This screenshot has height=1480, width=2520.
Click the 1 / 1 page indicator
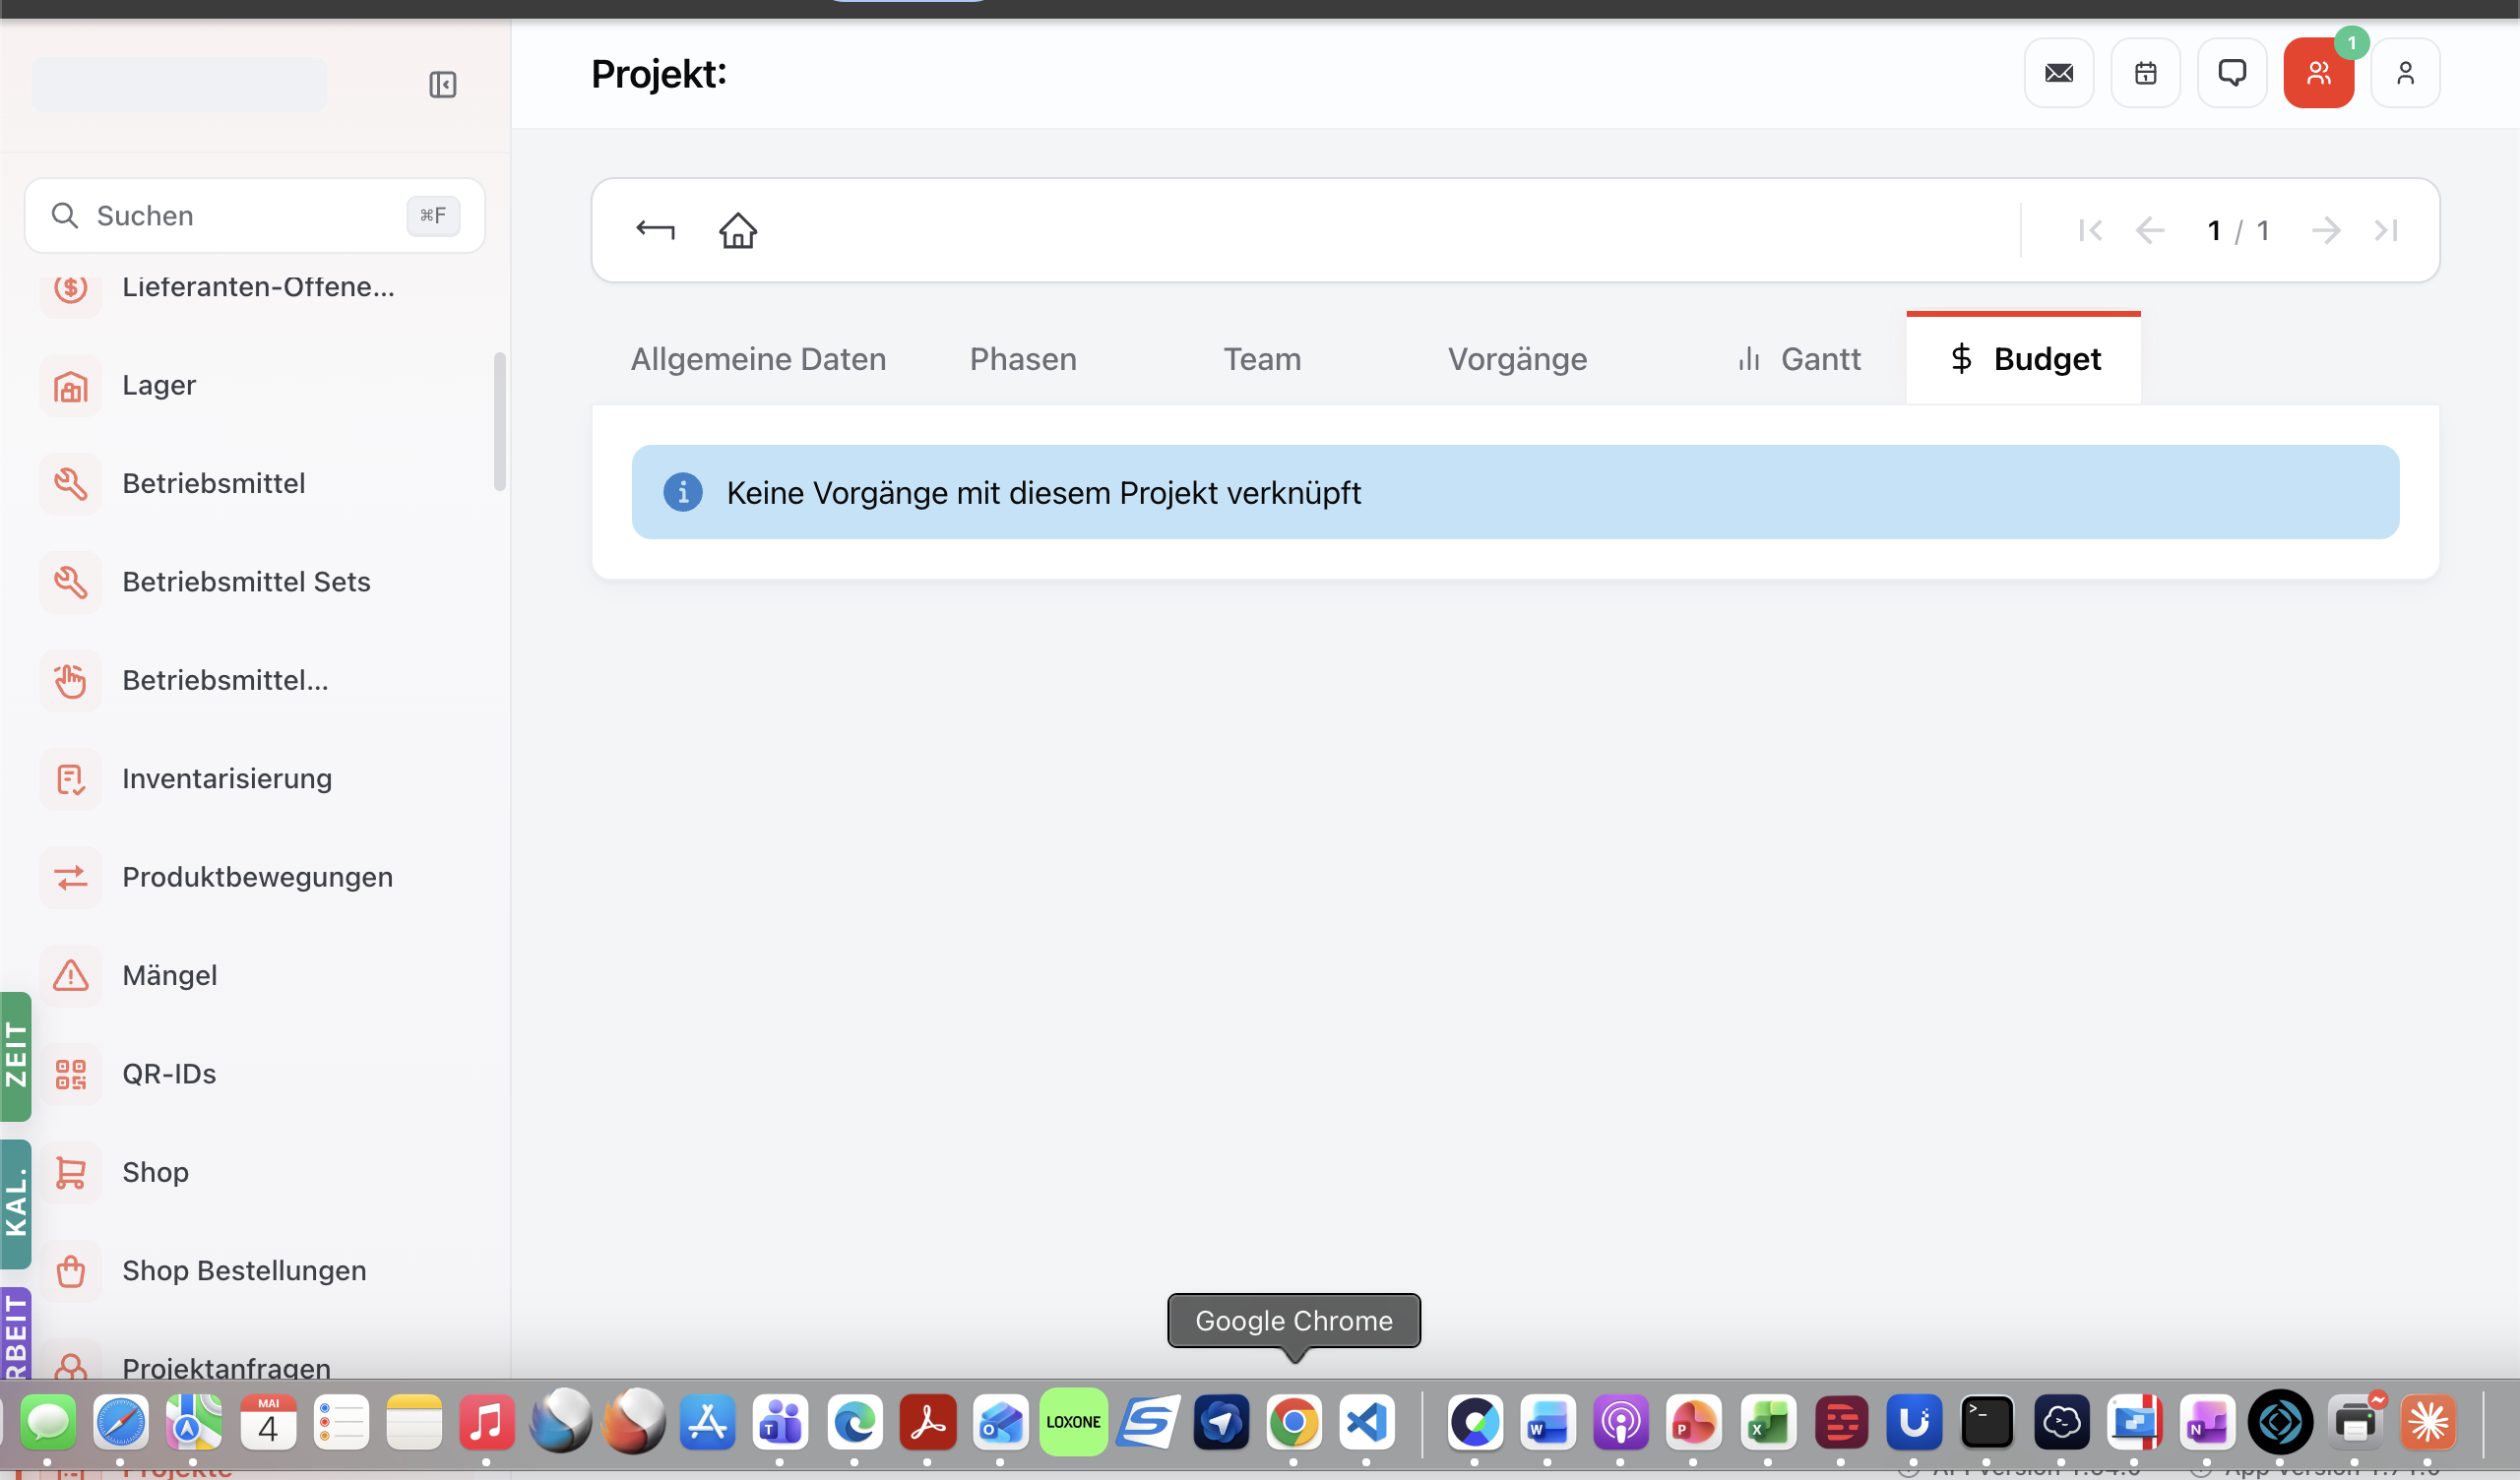[x=2238, y=231]
